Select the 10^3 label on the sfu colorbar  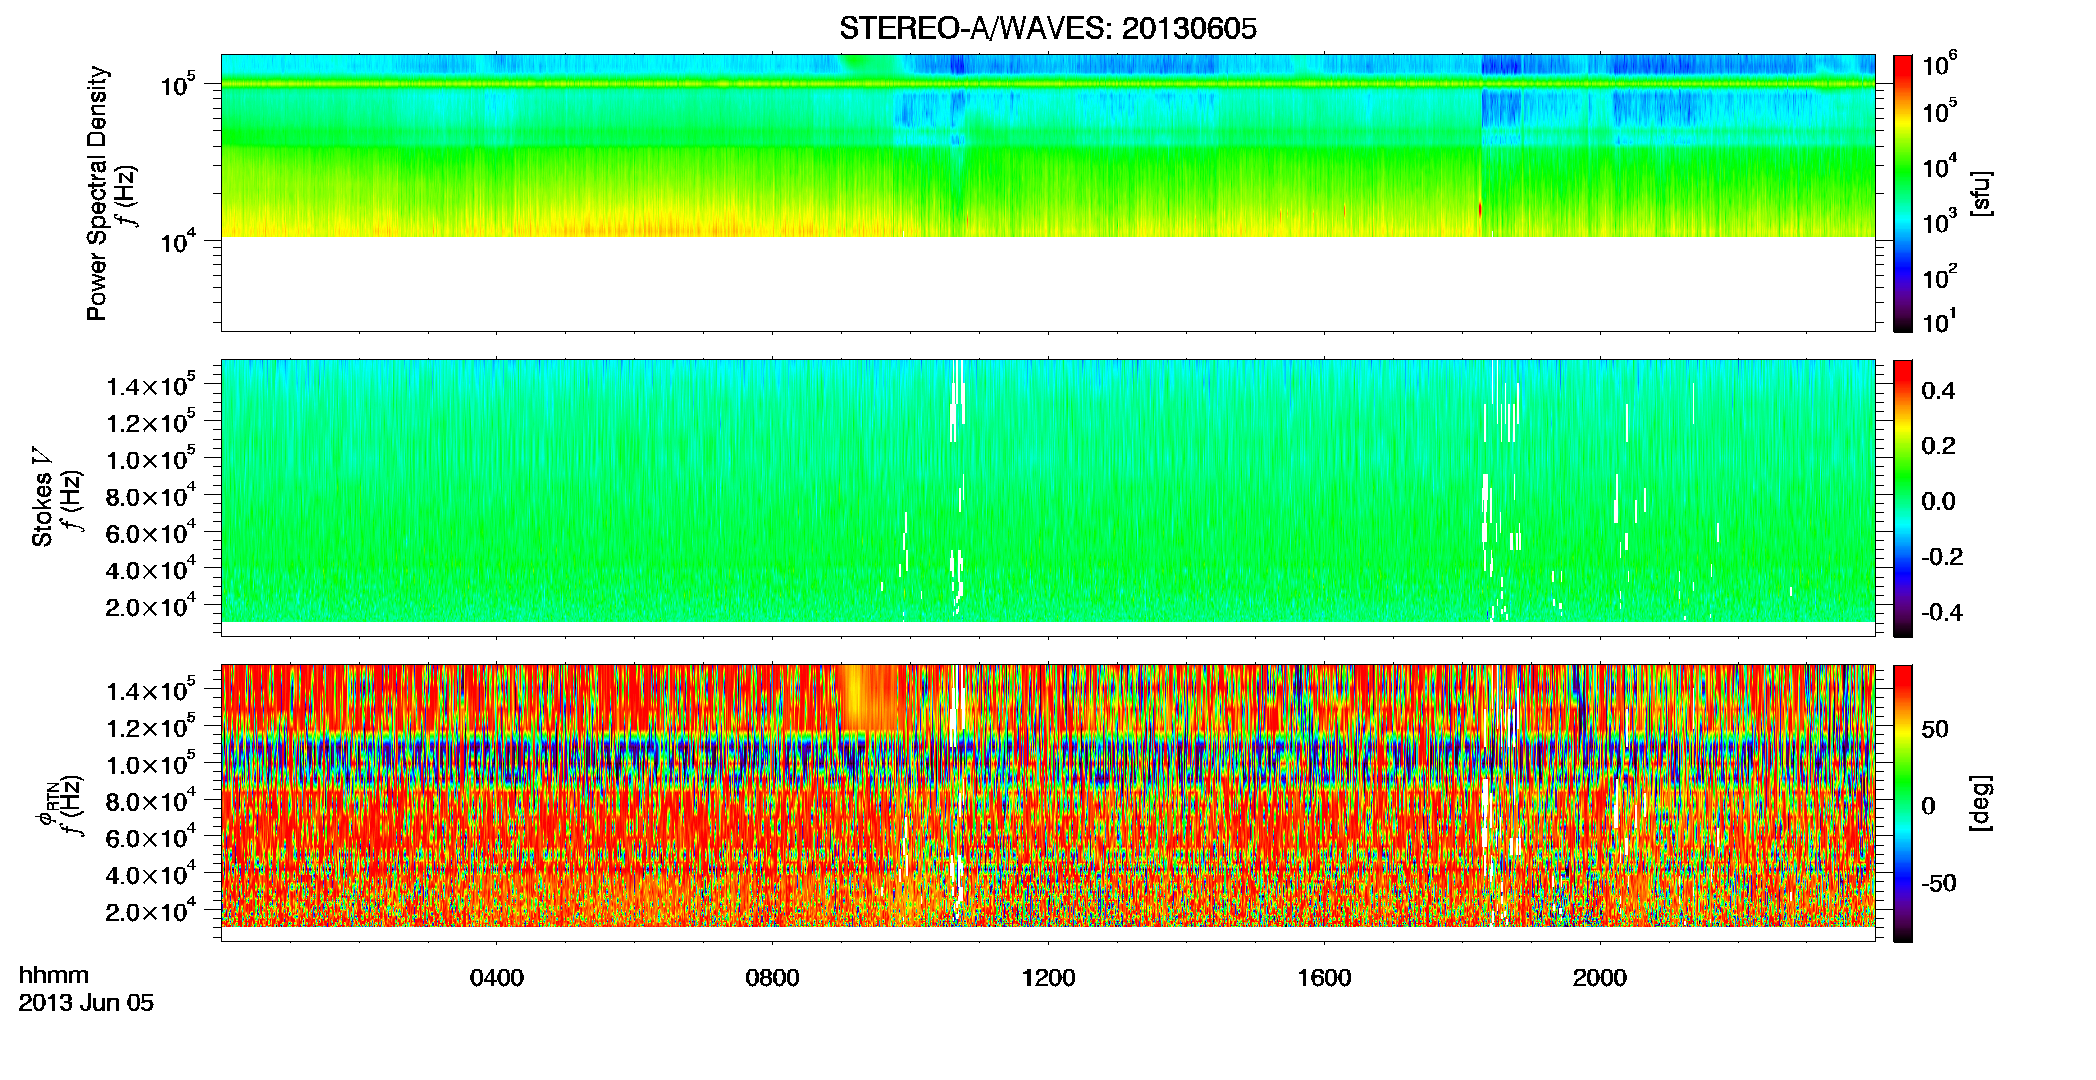[1940, 221]
